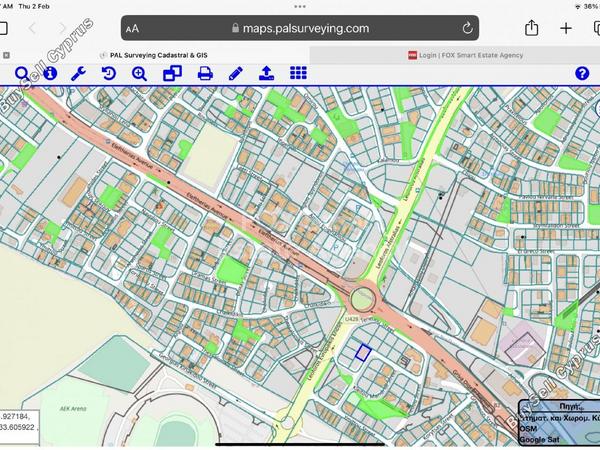Close the PAL Surveying tab
Viewport: 600px width, 450px height.
tap(6, 55)
